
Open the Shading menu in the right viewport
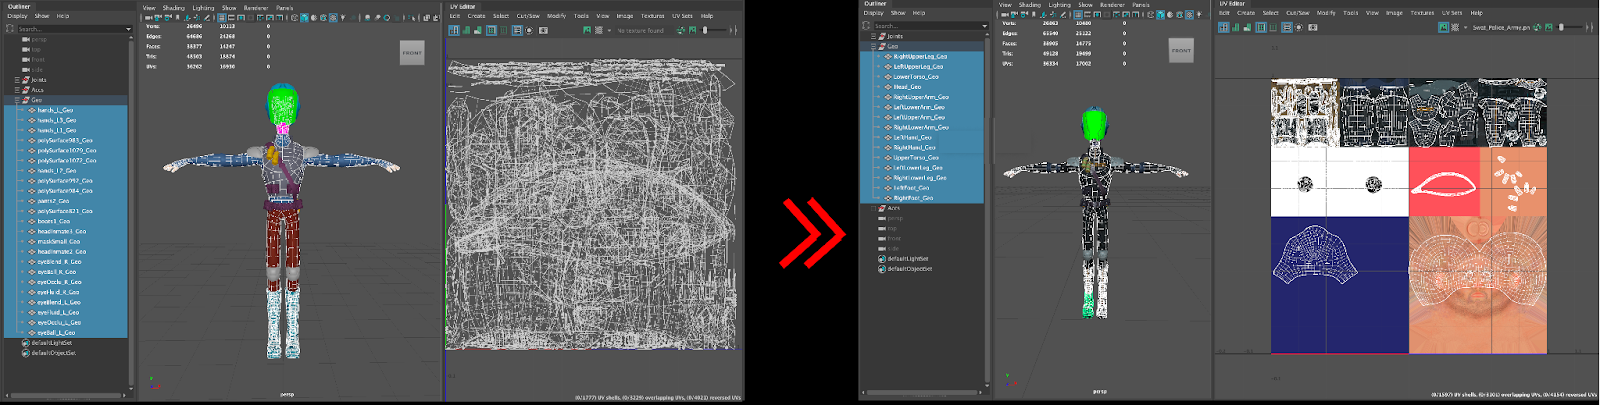coord(1029,5)
